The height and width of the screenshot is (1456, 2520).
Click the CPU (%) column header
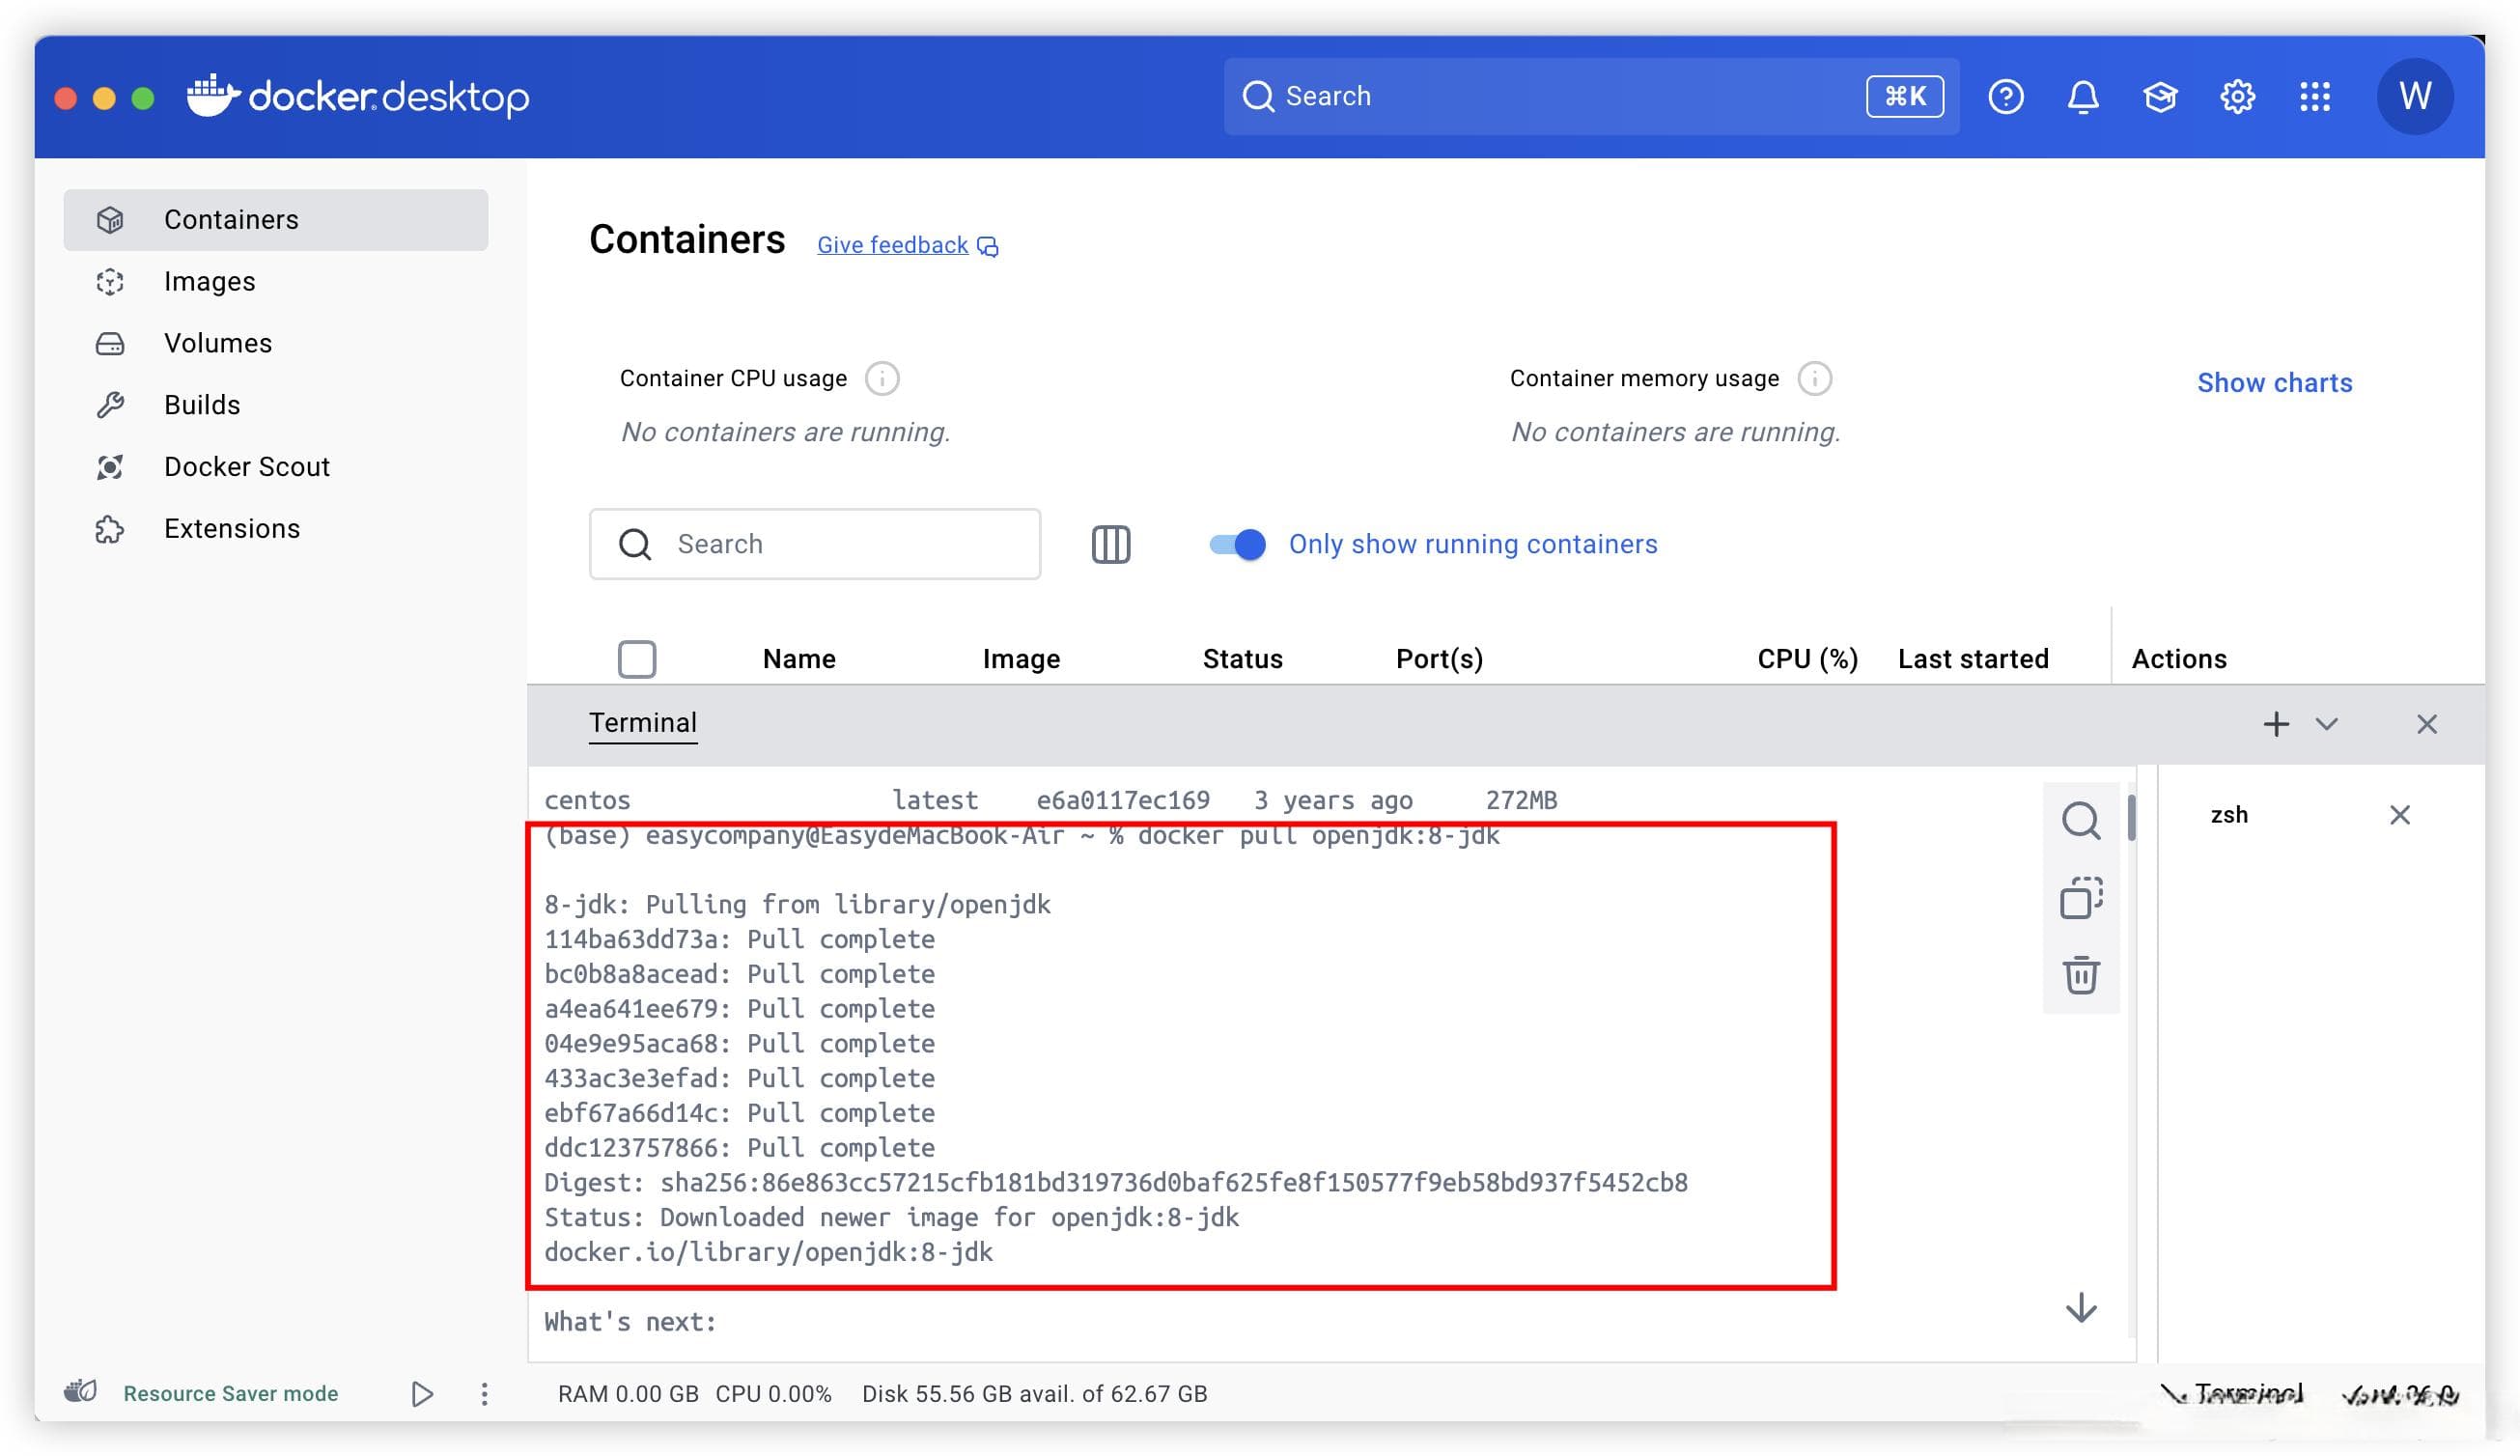[1807, 659]
